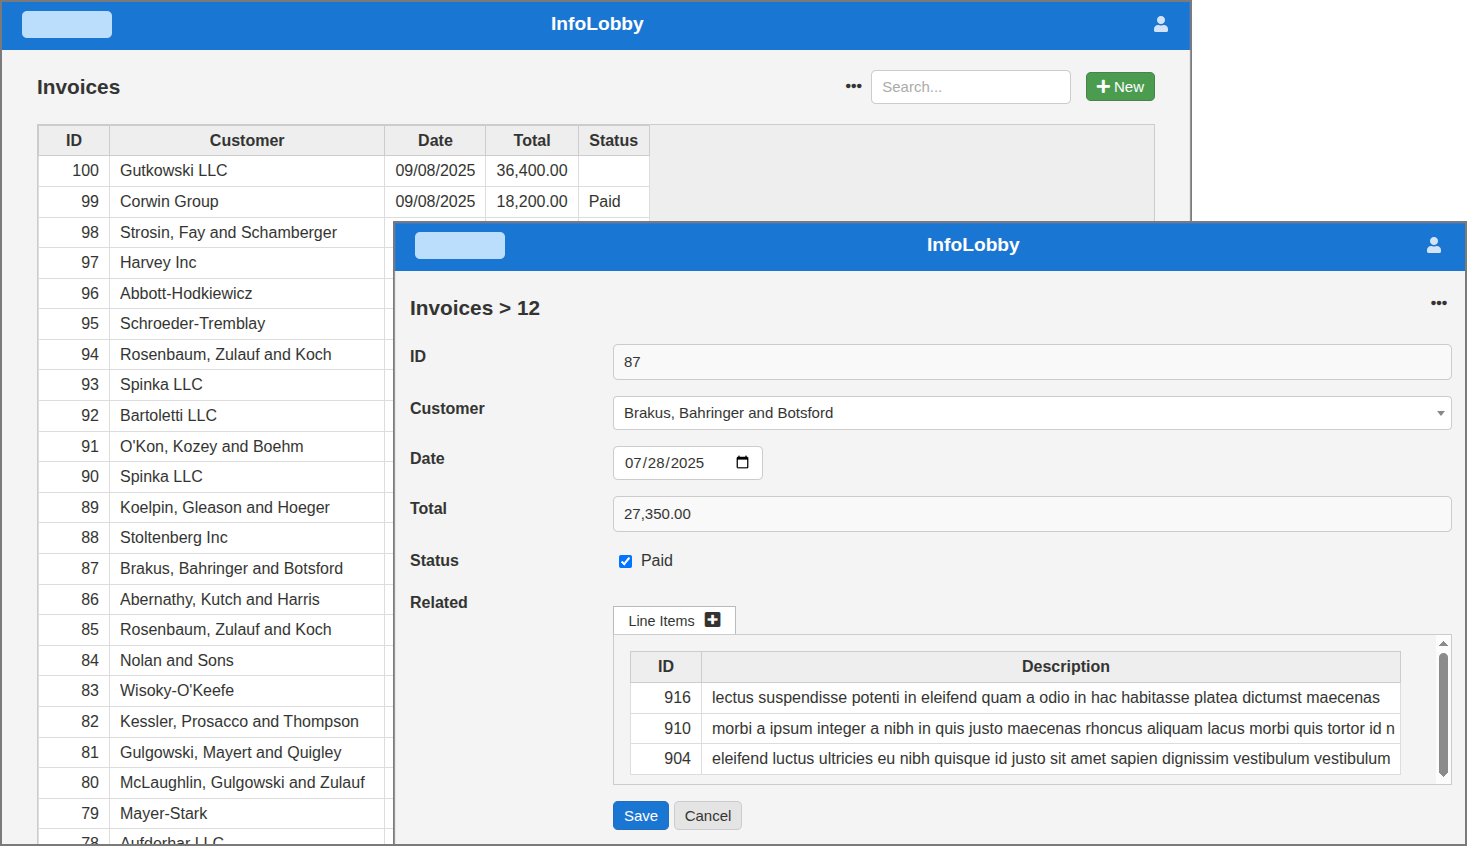The height and width of the screenshot is (846, 1467).
Task: Cancel editing invoice 87
Action: tap(707, 815)
